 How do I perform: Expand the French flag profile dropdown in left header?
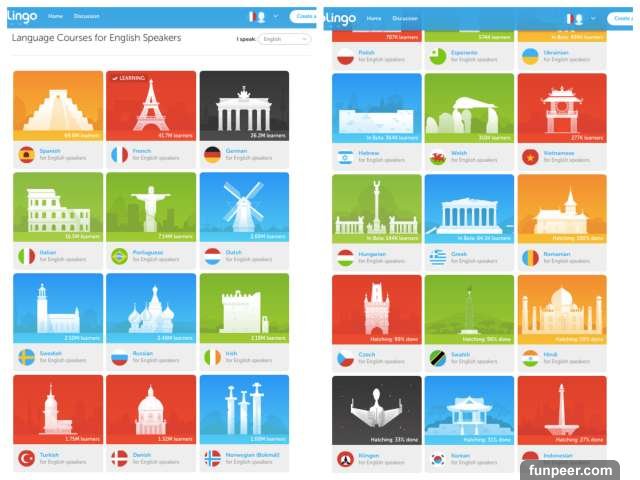pyautogui.click(x=276, y=17)
